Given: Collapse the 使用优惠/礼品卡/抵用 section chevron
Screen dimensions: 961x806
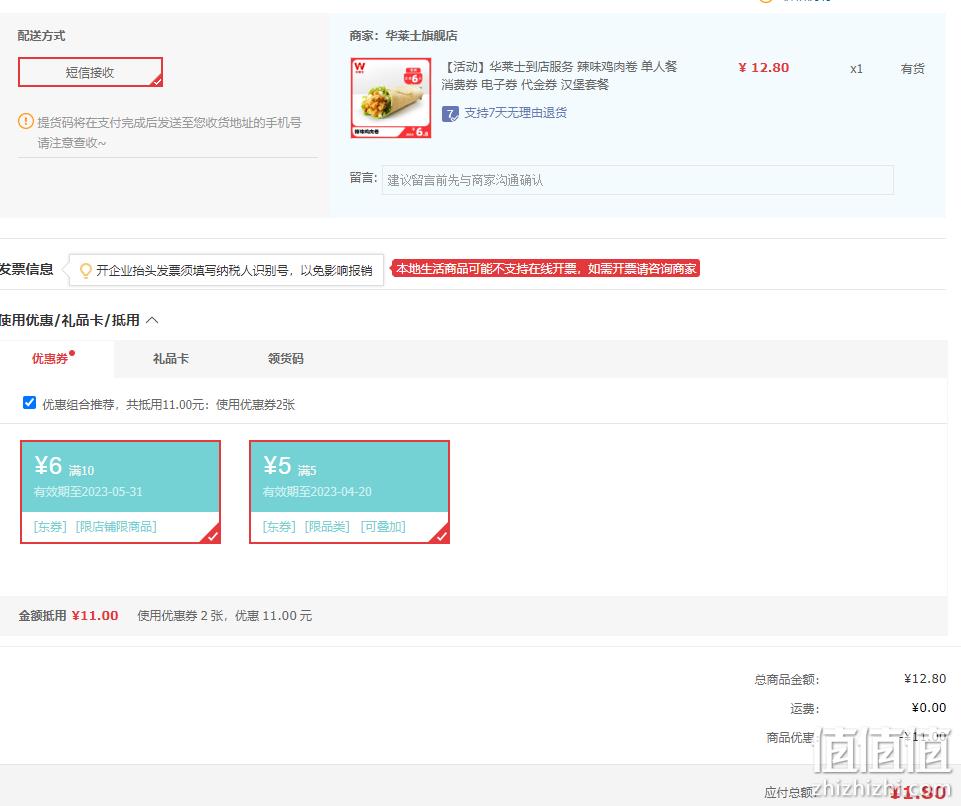Looking at the screenshot, I should pyautogui.click(x=152, y=320).
